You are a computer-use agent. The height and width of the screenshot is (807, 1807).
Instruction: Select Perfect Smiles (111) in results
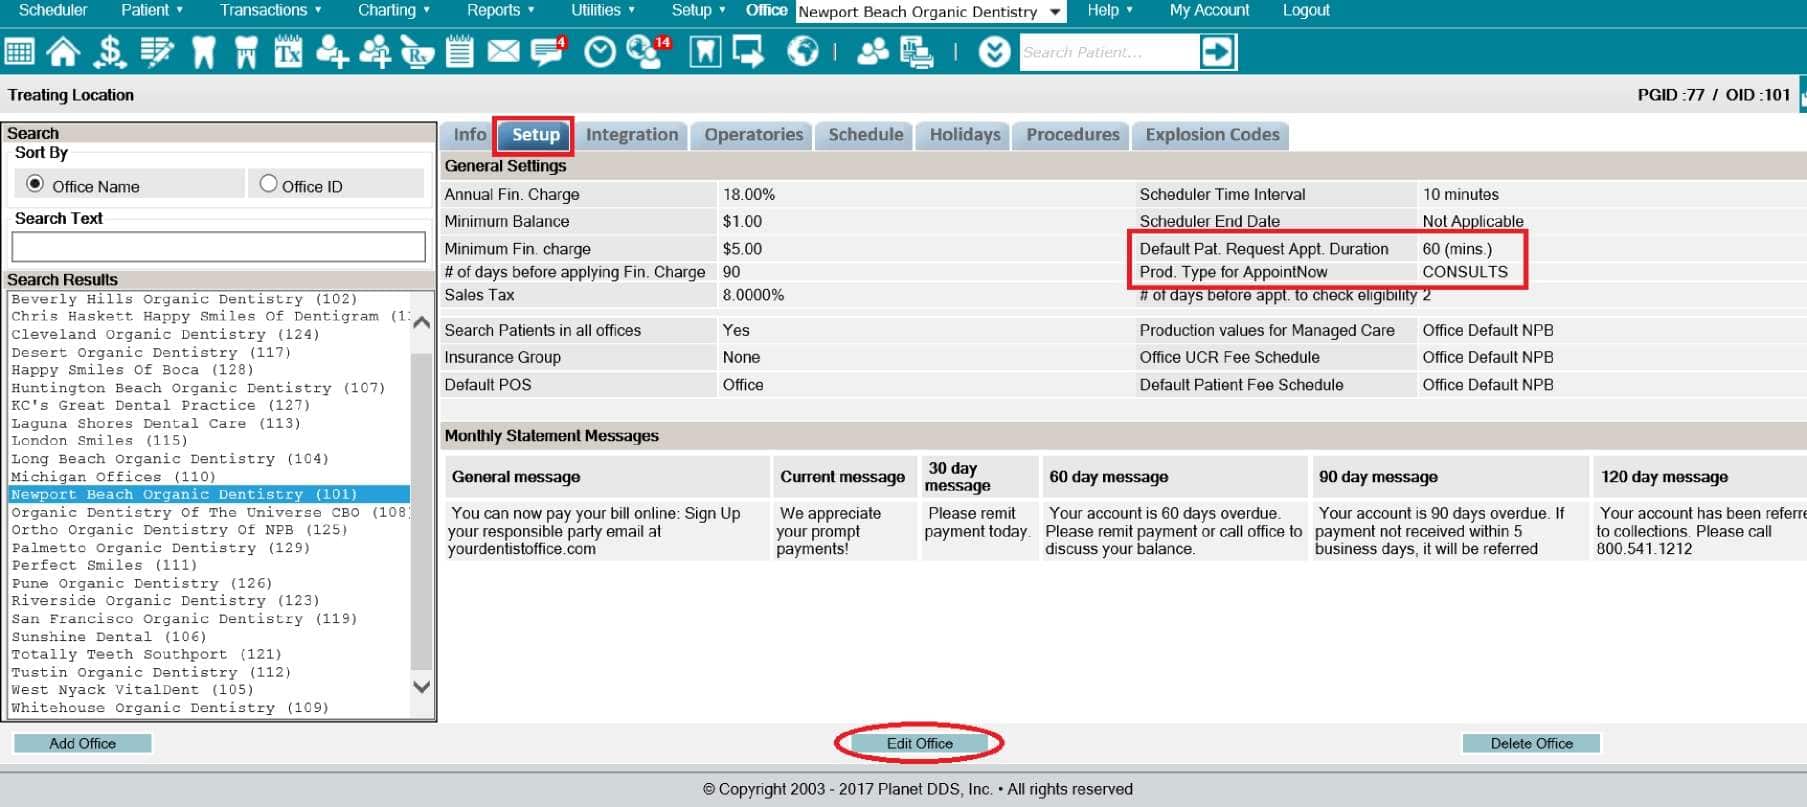coord(104,565)
